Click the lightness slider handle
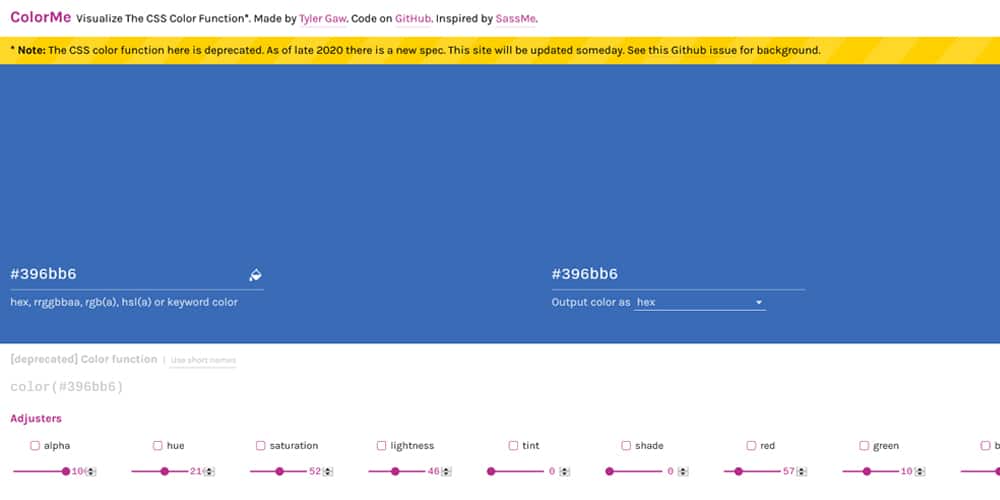This screenshot has width=1000, height=500. click(x=395, y=472)
